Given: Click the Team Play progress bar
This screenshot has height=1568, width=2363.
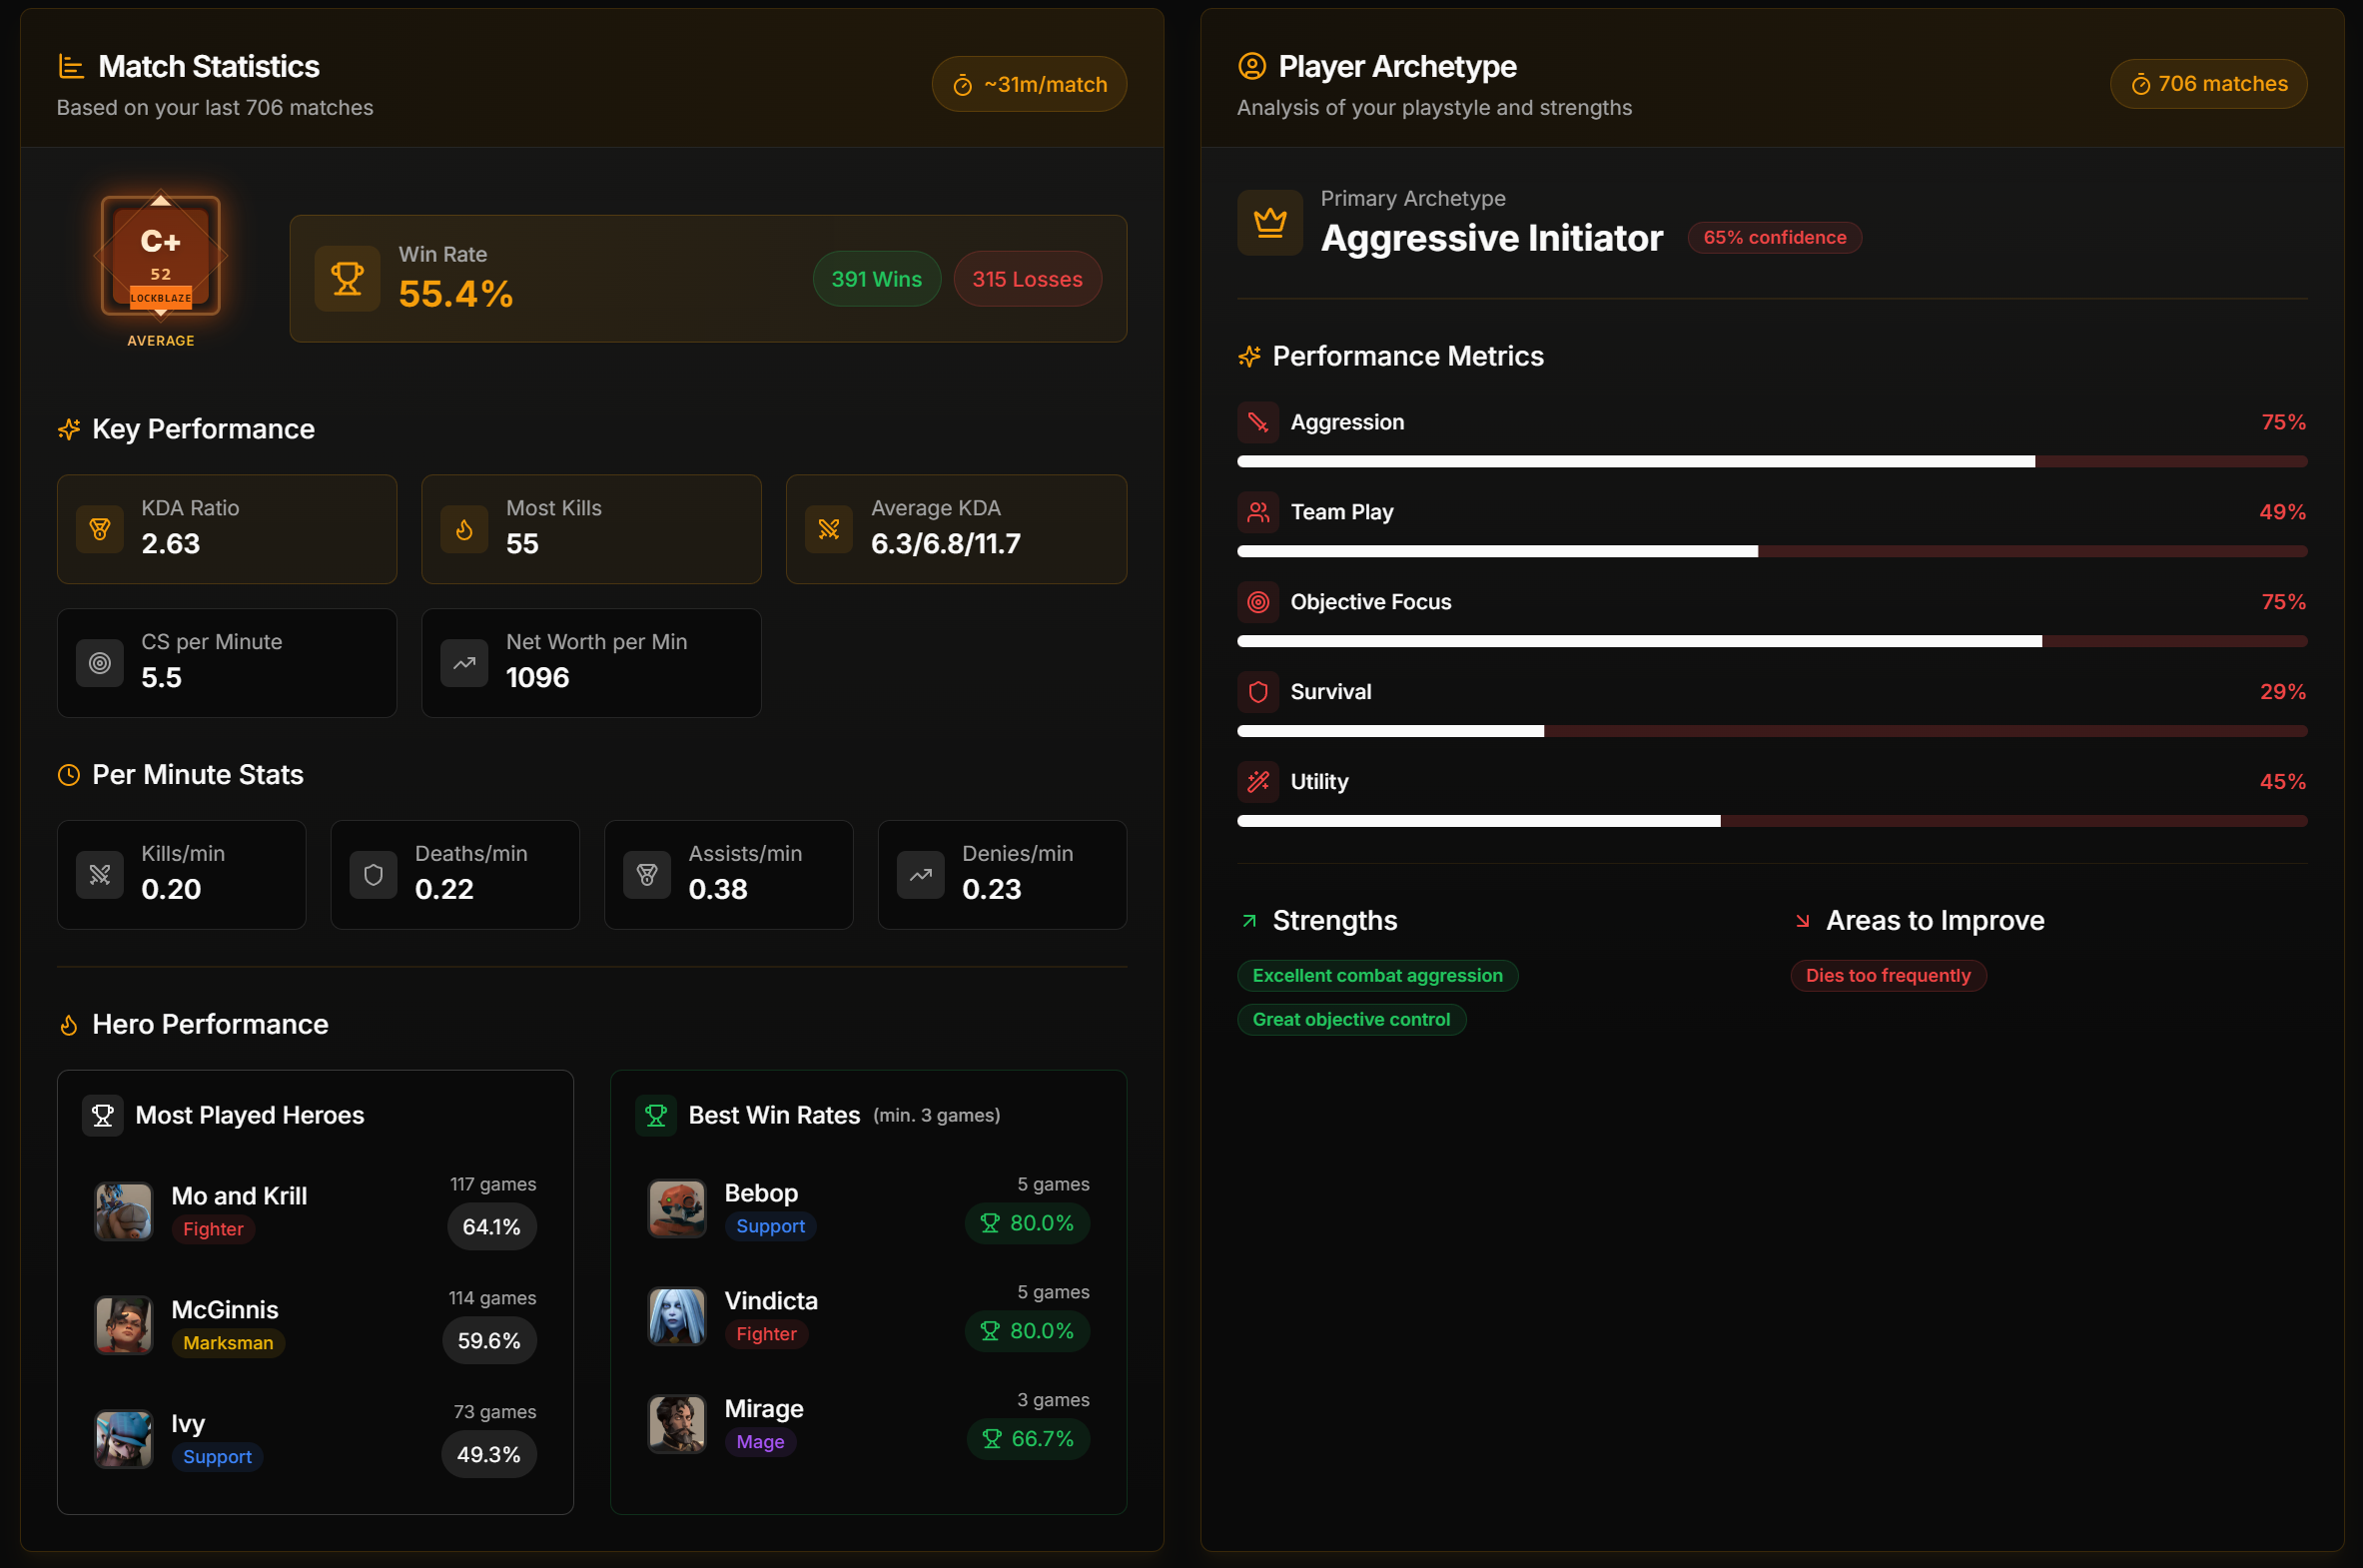Looking at the screenshot, I should pos(1772,552).
